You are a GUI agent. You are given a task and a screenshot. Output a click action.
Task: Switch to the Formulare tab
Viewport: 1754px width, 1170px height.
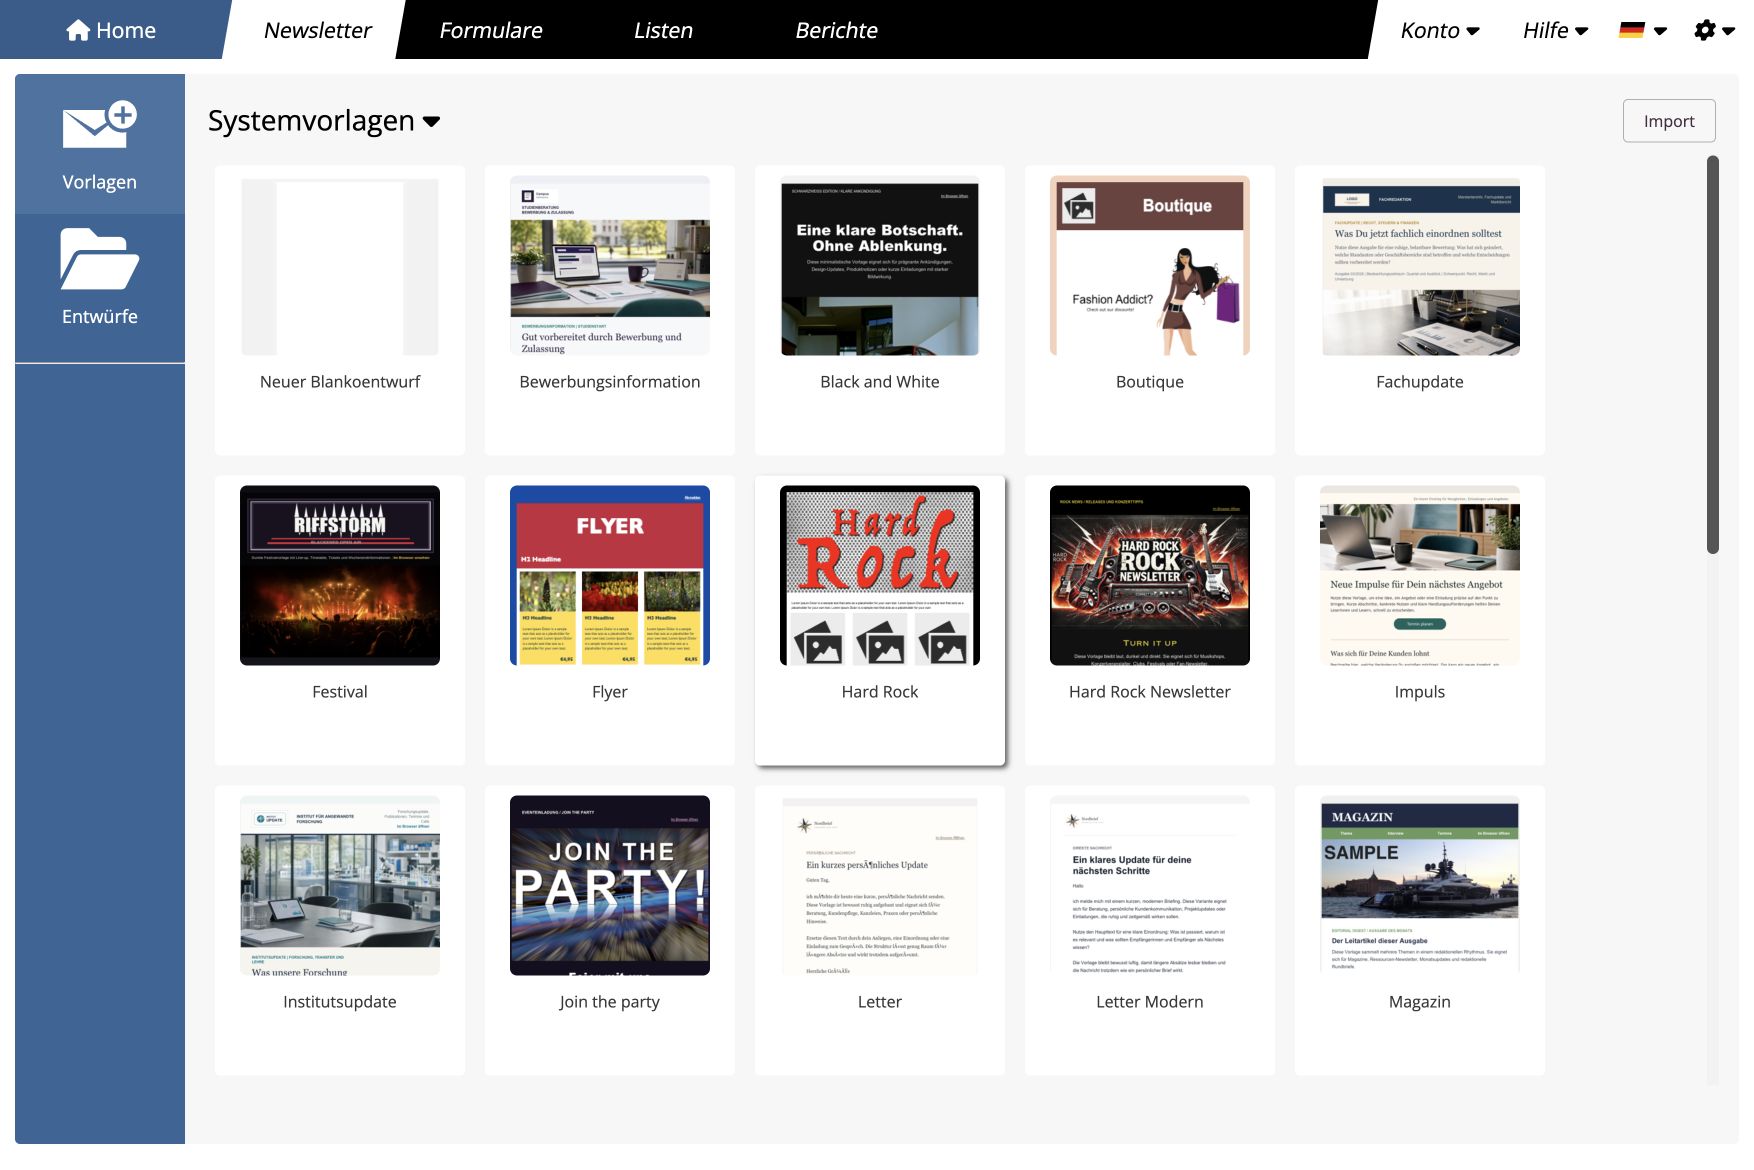coord(491,30)
